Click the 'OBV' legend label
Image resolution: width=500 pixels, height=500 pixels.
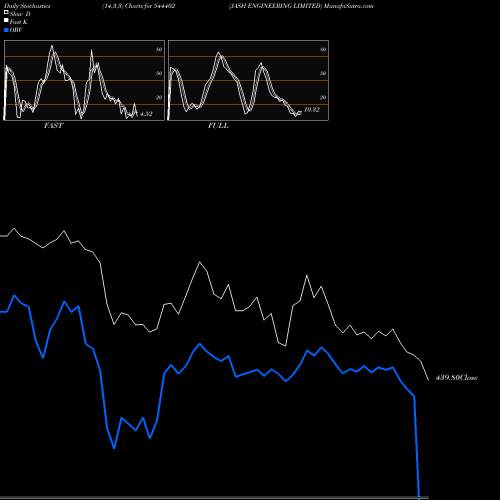16,30
